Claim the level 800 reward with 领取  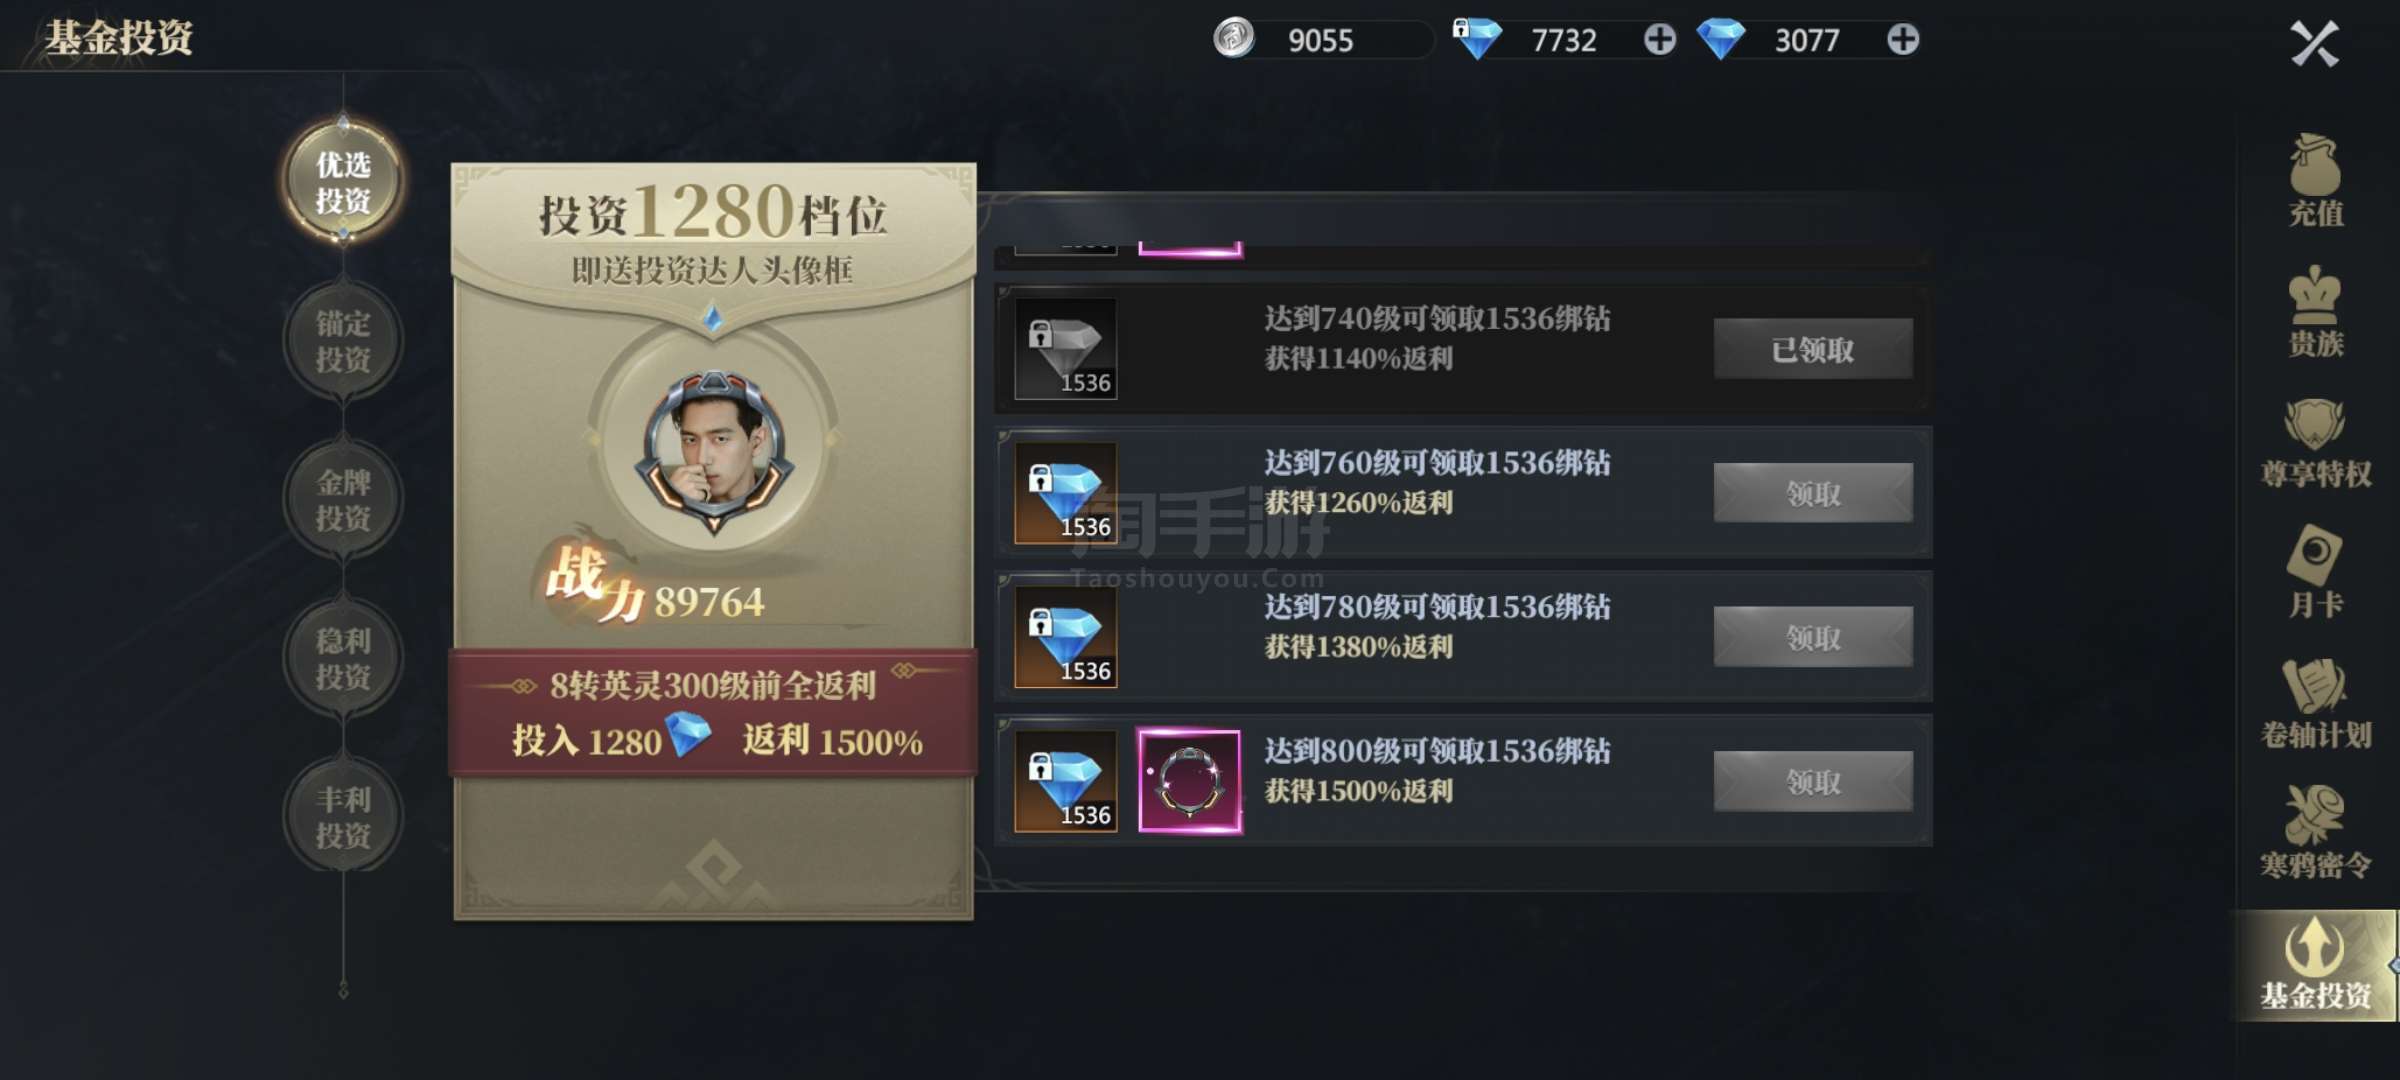[x=1813, y=781]
